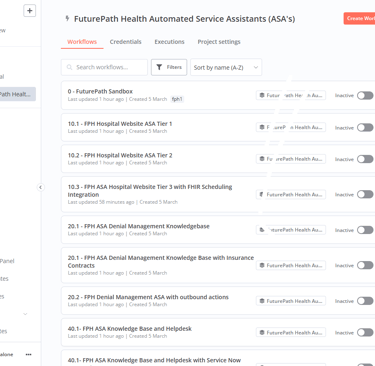Image resolution: width=375 pixels, height=366 pixels.
Task: Click the page title FuturePath Health Automated Service Assistants
Action: coord(184,19)
